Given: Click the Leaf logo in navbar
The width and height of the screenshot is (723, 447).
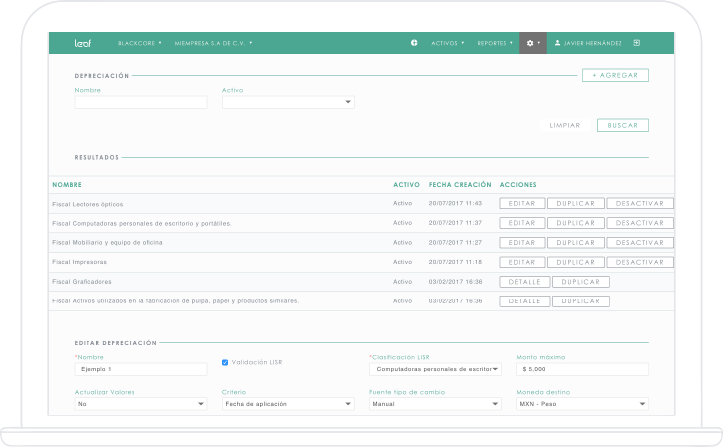Looking at the screenshot, I should [x=83, y=44].
